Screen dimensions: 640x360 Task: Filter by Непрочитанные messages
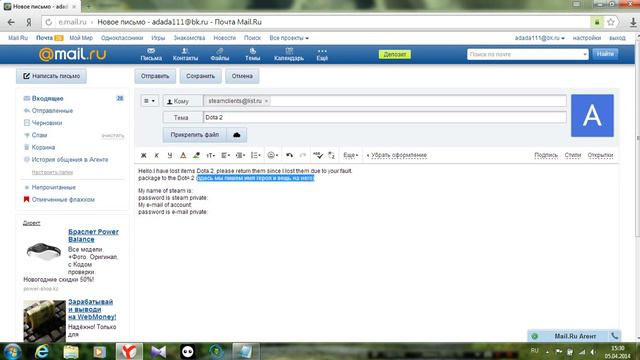pos(54,187)
